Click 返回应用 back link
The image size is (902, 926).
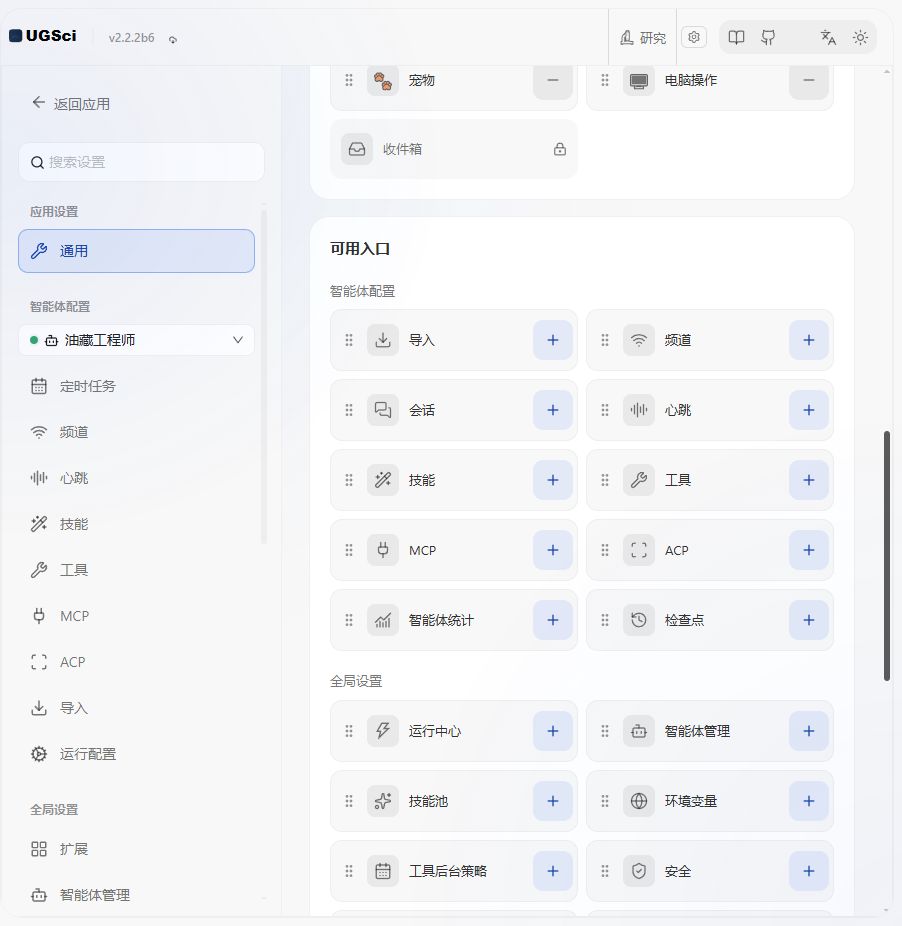click(71, 104)
